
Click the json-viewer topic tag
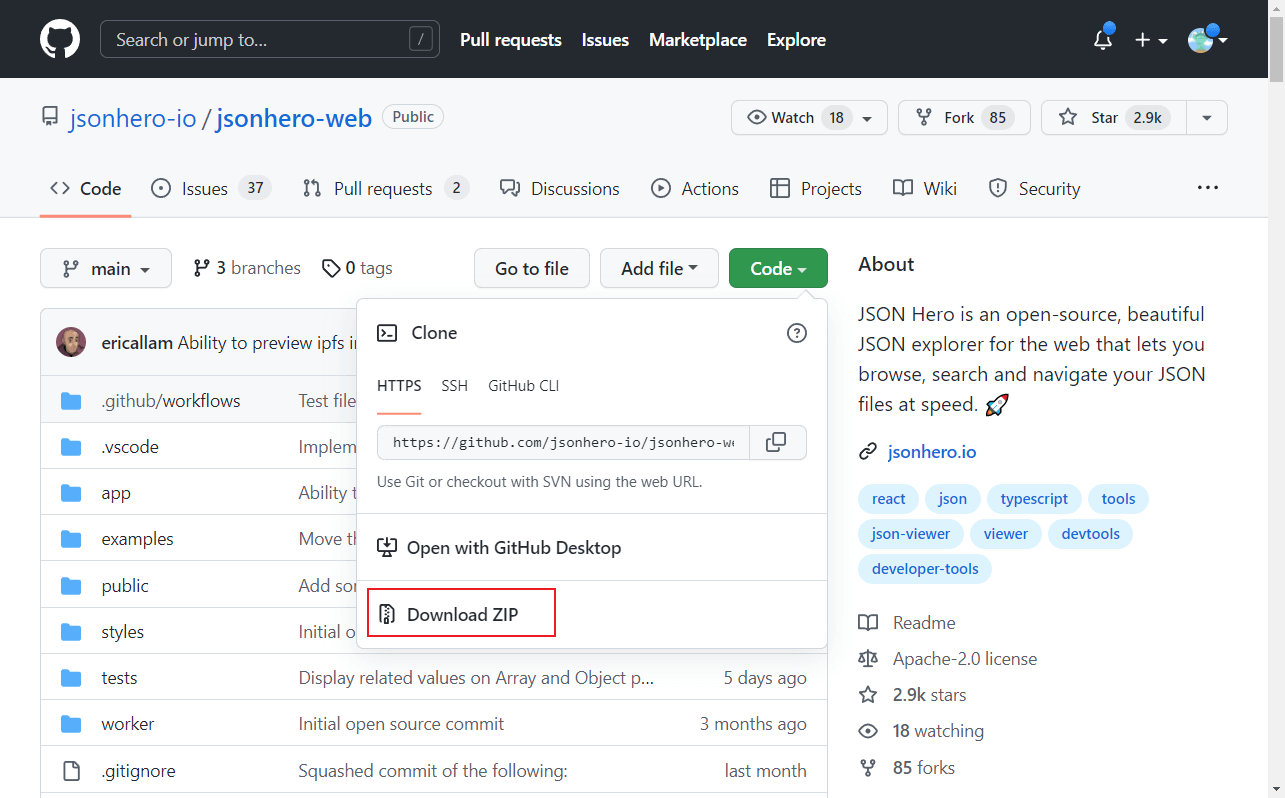tap(911, 534)
